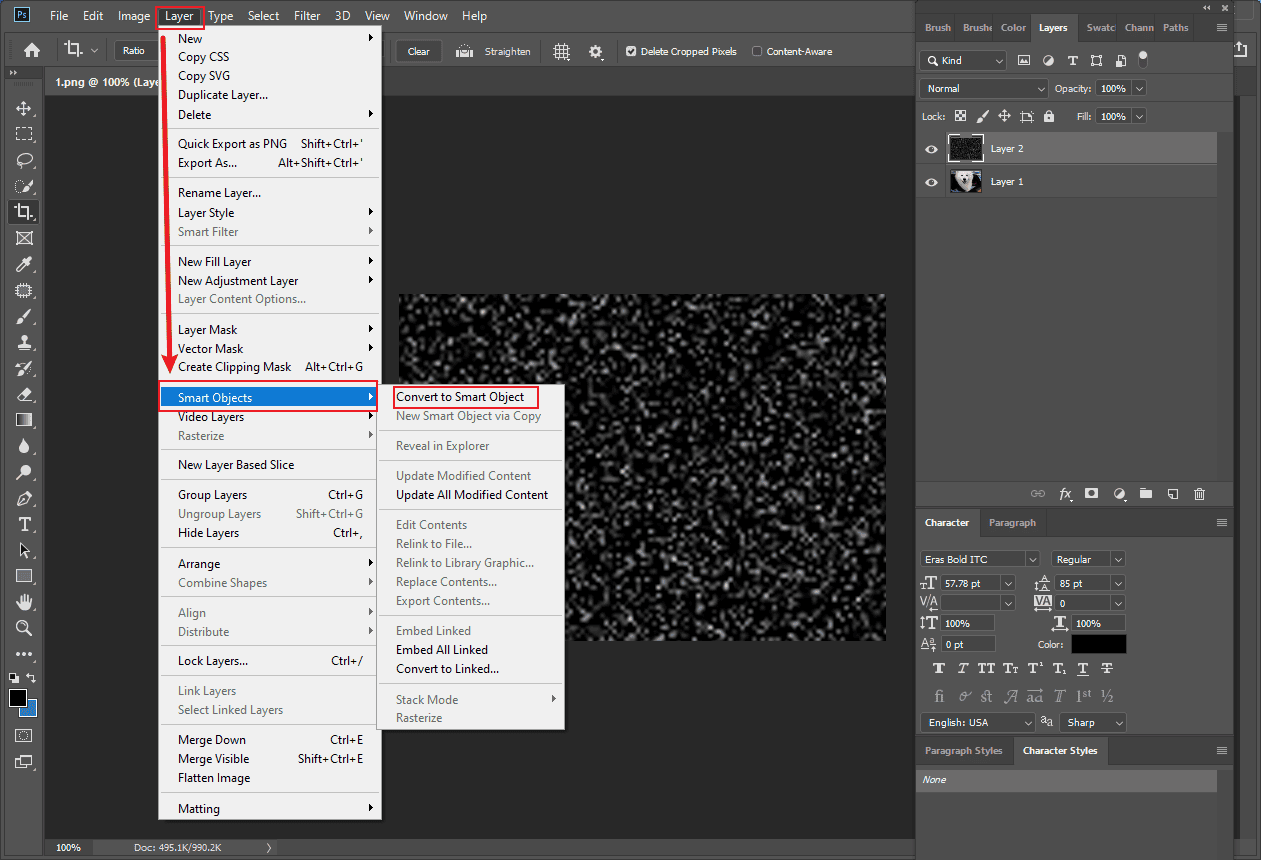
Task: Click the Layer 1 thumbnail
Action: (965, 181)
